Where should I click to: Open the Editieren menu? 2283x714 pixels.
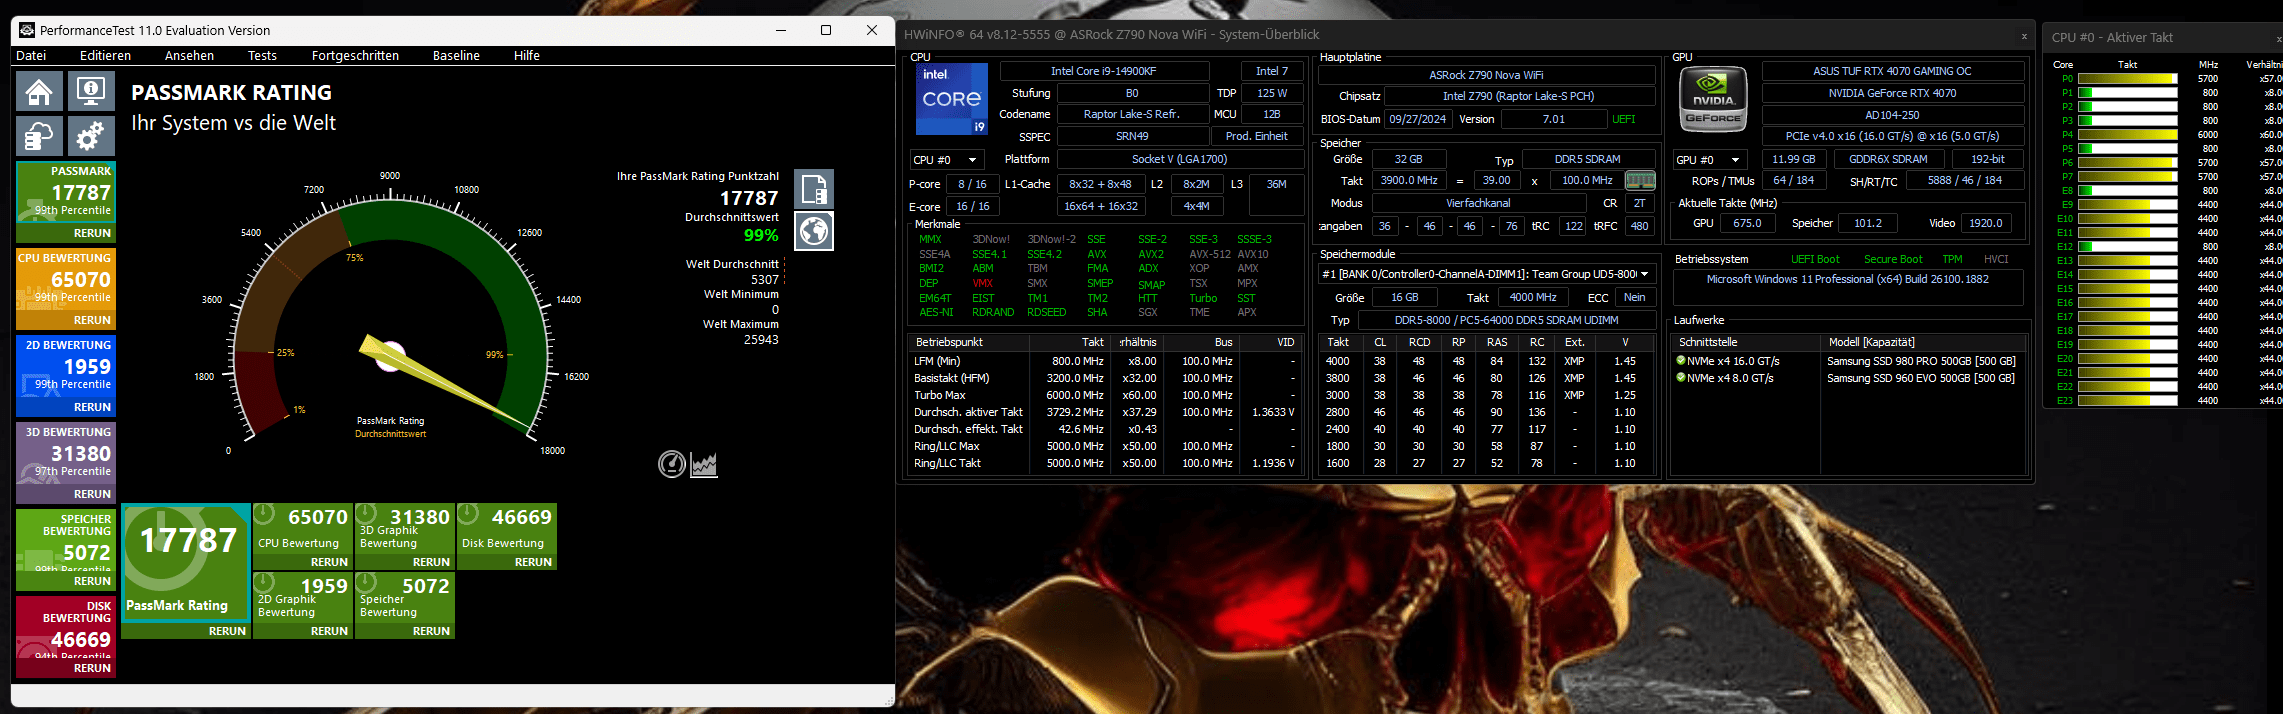[105, 56]
